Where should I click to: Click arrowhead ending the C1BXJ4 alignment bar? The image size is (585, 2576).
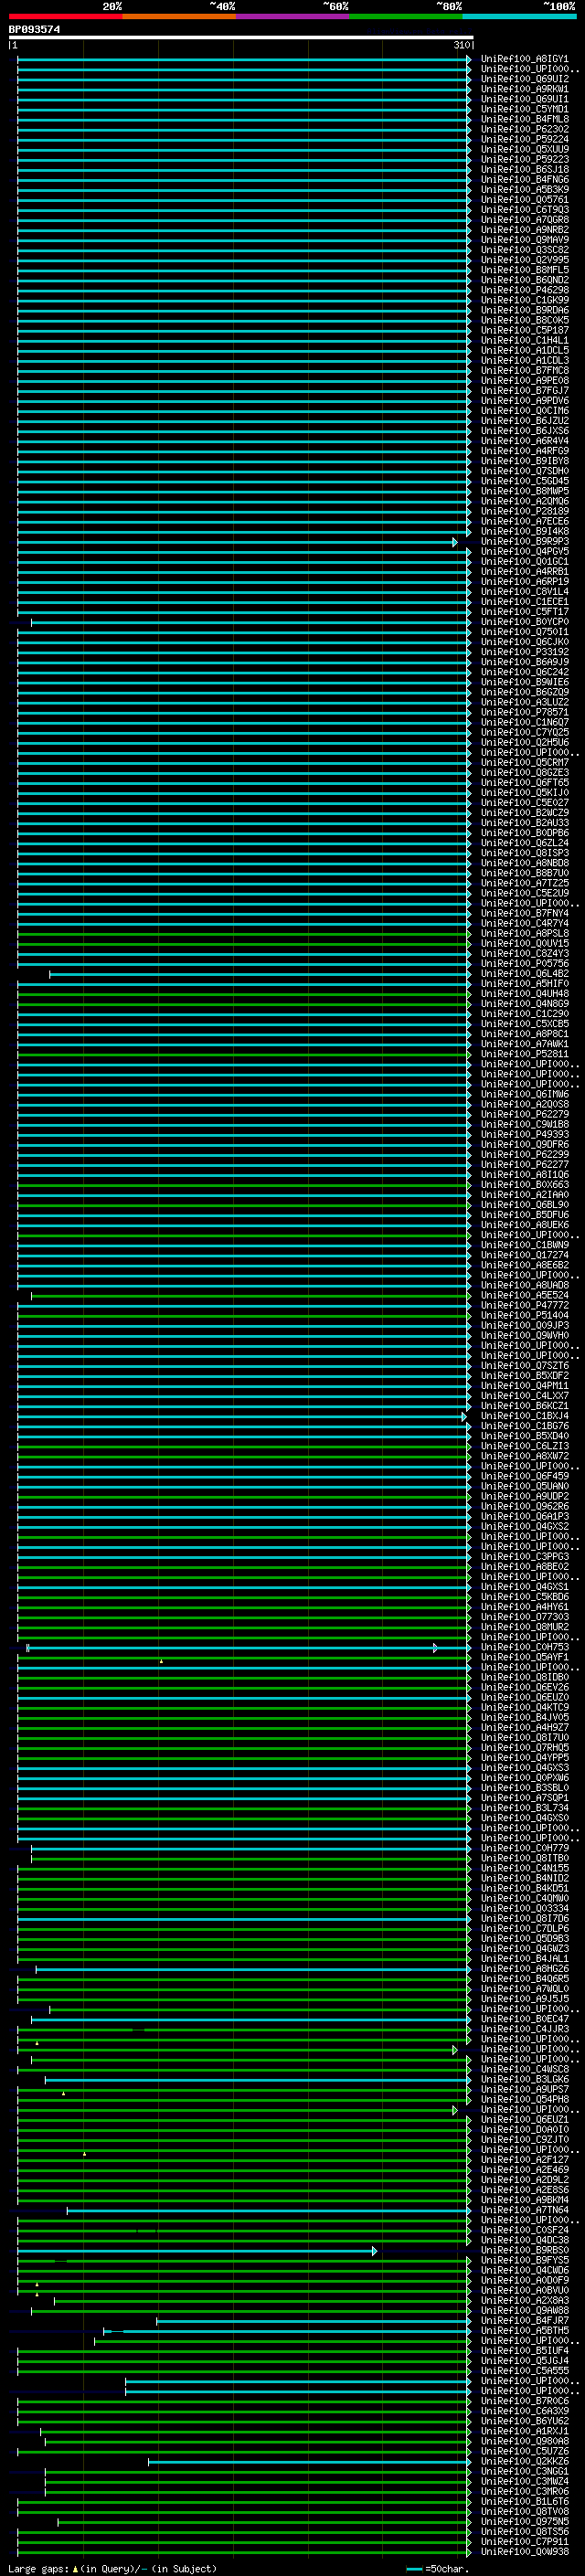[464, 1417]
